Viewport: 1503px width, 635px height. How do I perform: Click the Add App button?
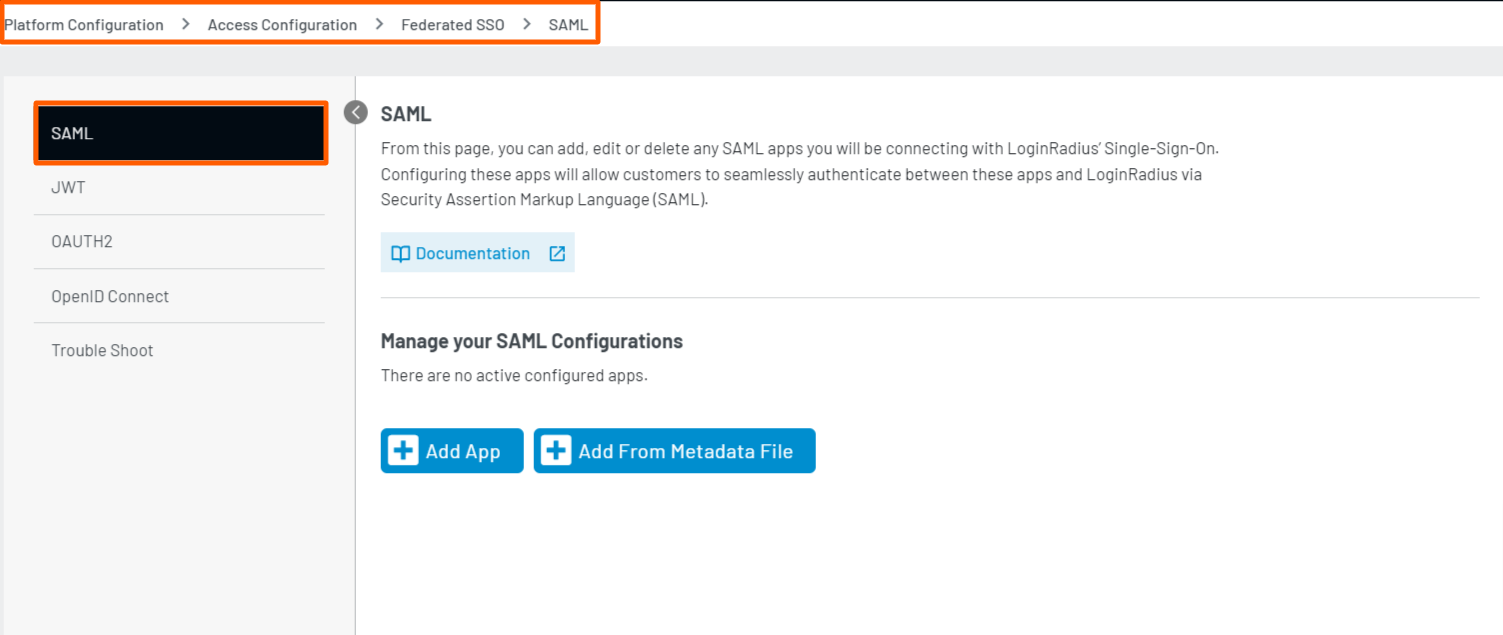tap(452, 450)
